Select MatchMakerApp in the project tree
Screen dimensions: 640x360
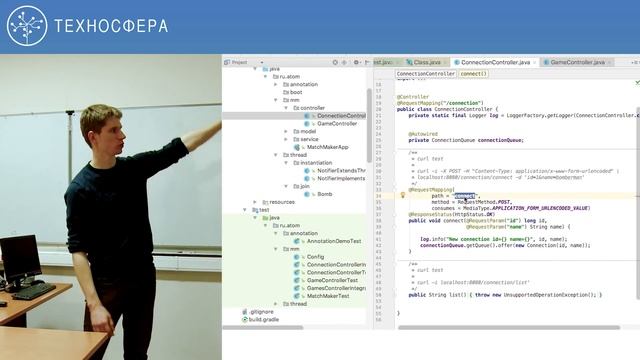327,147
